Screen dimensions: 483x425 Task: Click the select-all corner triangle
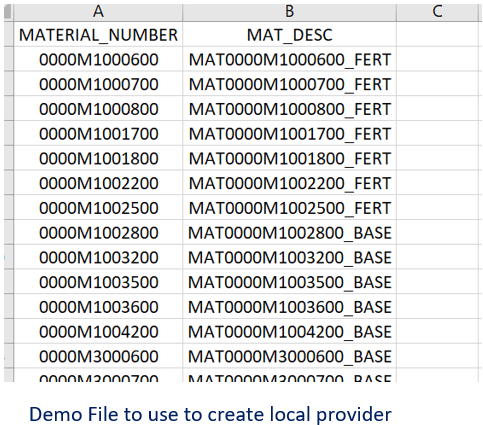pyautogui.click(x=8, y=12)
